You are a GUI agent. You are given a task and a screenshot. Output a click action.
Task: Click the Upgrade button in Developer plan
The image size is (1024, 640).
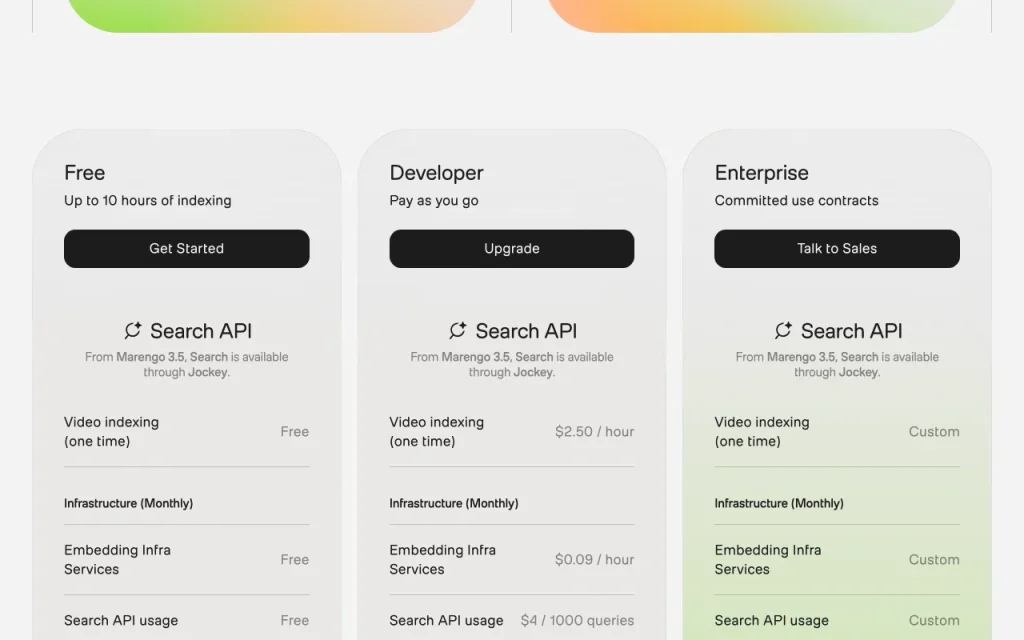tap(511, 248)
